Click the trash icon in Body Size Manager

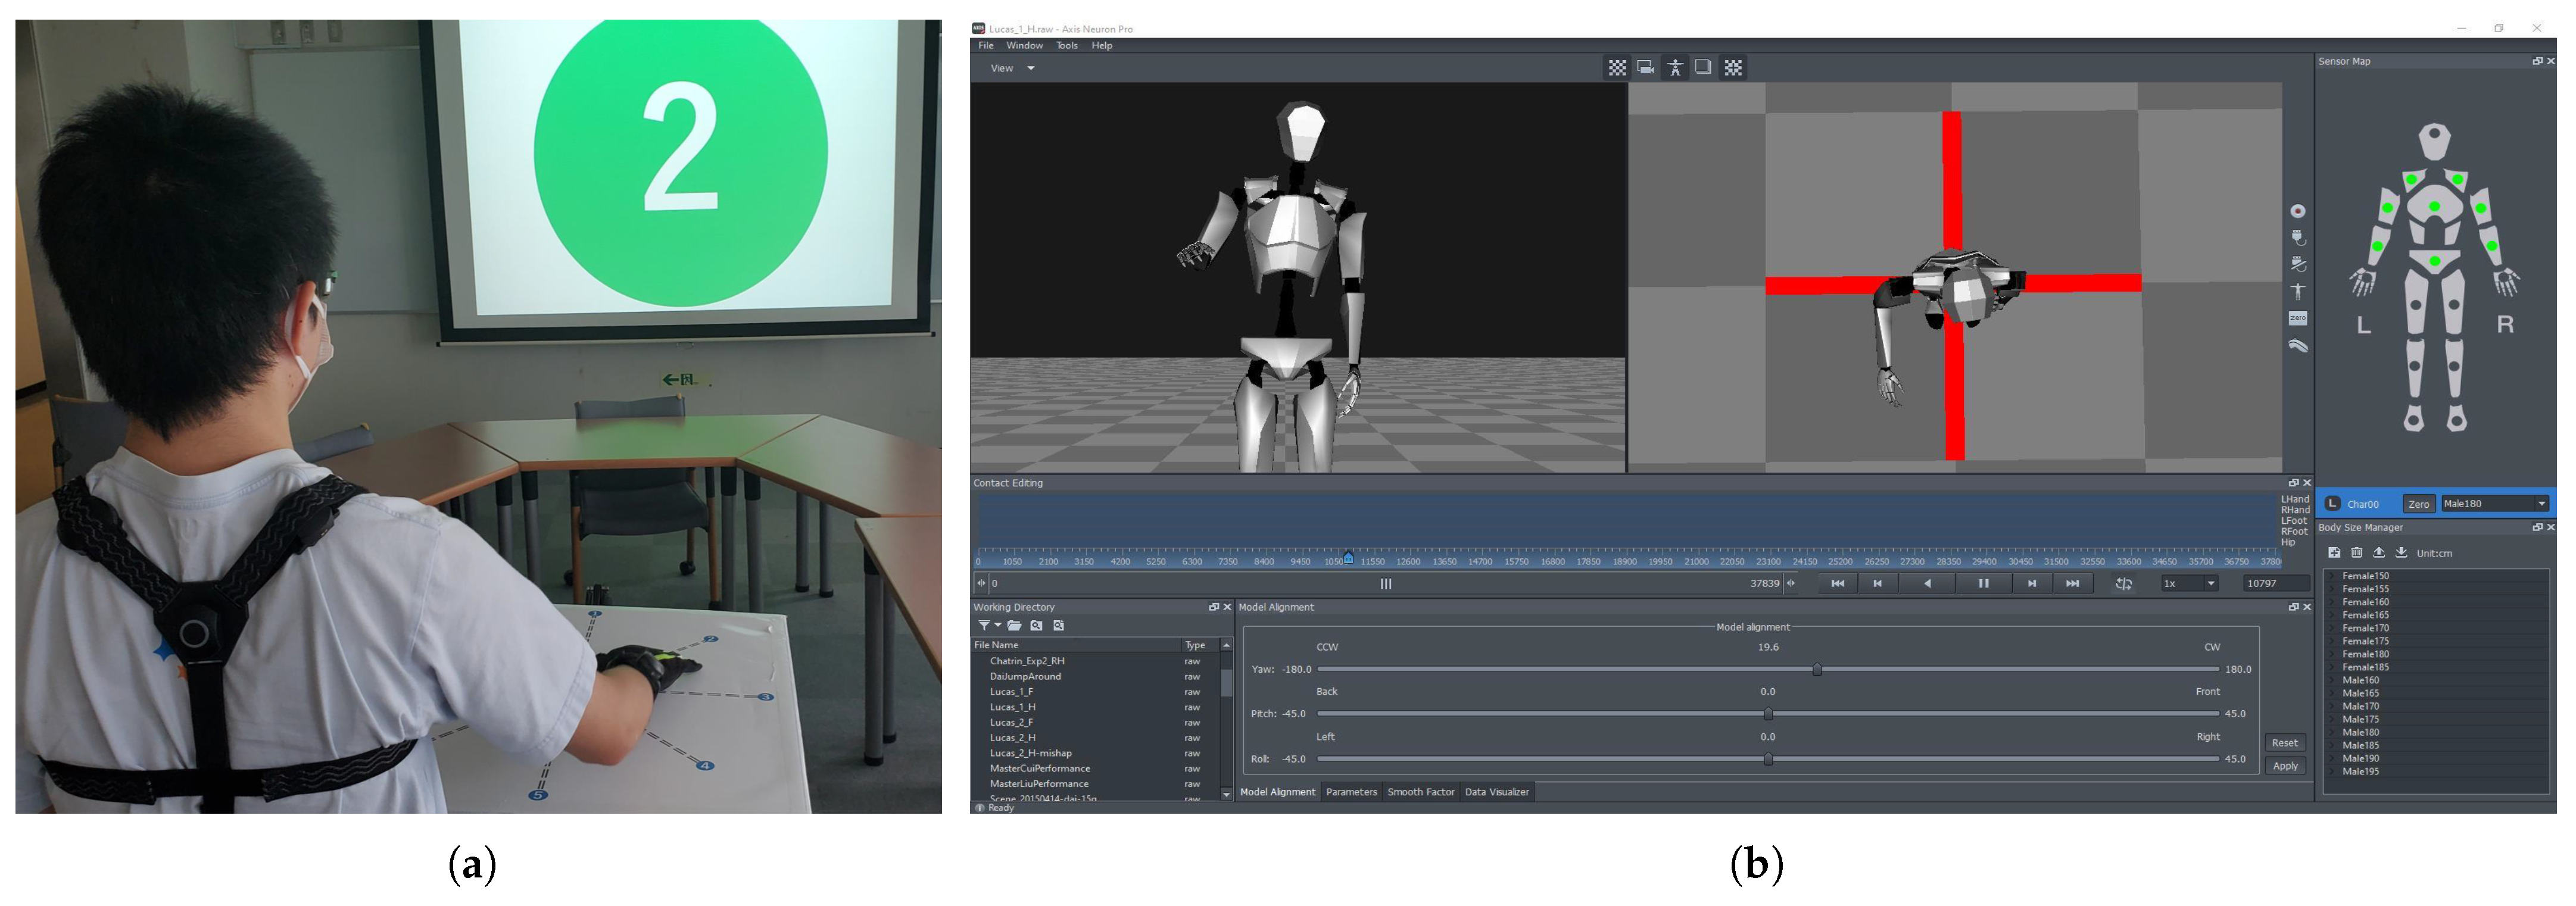[2356, 553]
